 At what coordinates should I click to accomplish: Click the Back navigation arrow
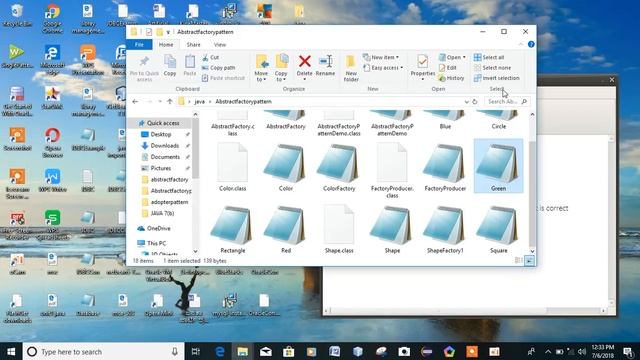coord(135,101)
